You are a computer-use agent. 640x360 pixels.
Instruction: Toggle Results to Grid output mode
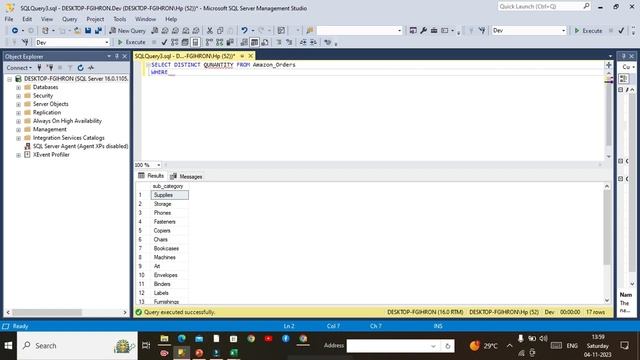pyautogui.click(x=254, y=42)
